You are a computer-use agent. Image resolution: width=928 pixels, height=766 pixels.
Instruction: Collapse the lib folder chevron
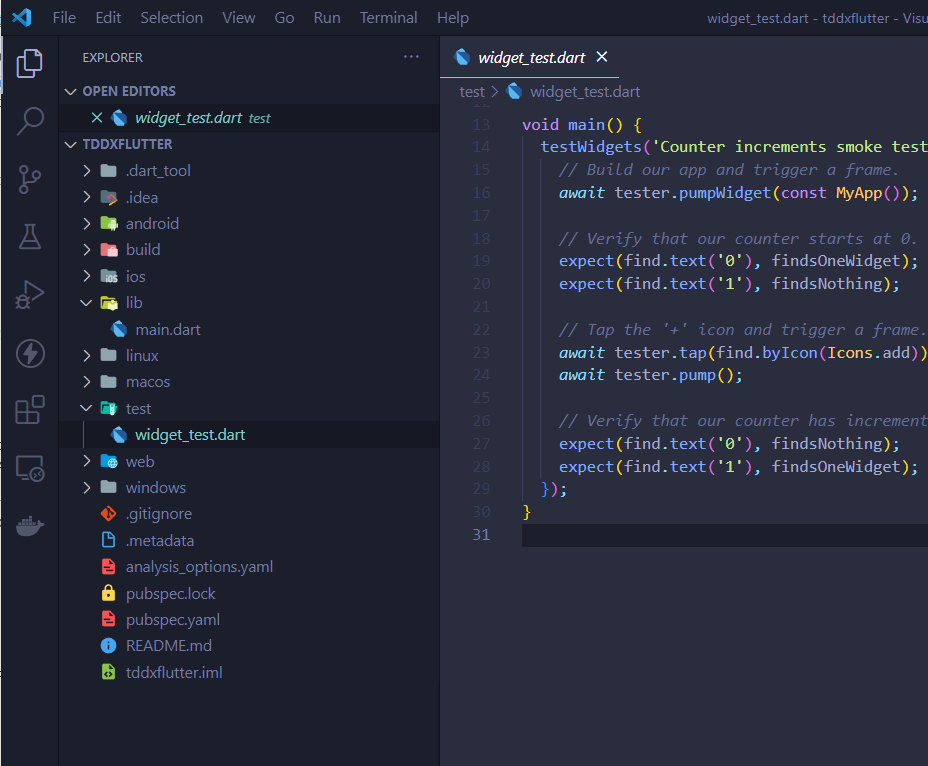[86, 302]
